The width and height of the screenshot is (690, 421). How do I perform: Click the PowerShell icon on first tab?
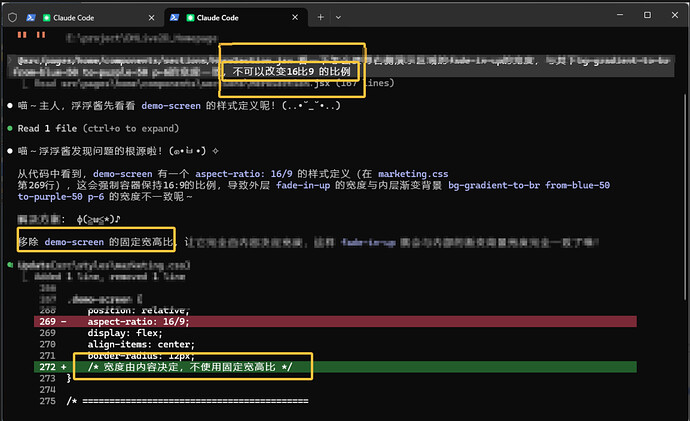[31, 18]
